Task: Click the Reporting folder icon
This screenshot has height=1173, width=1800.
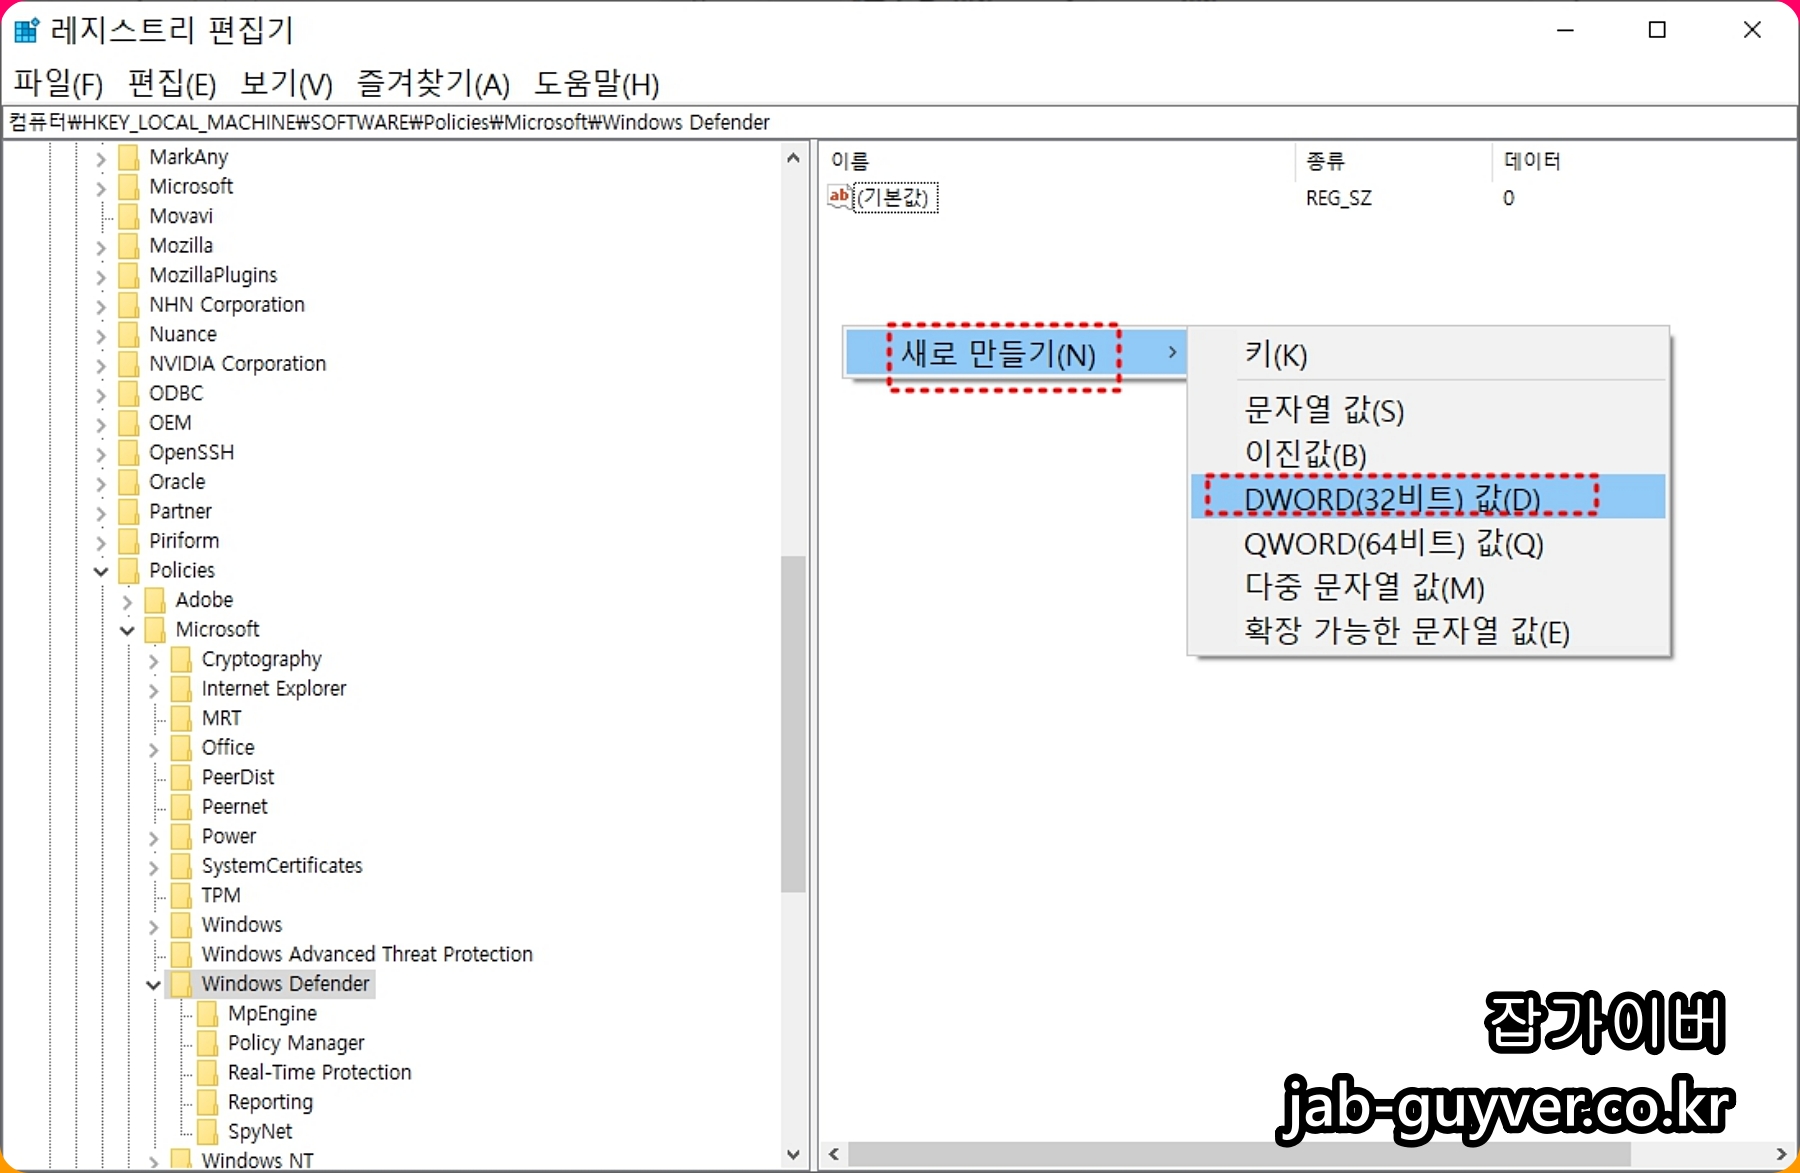Action: click(207, 1102)
